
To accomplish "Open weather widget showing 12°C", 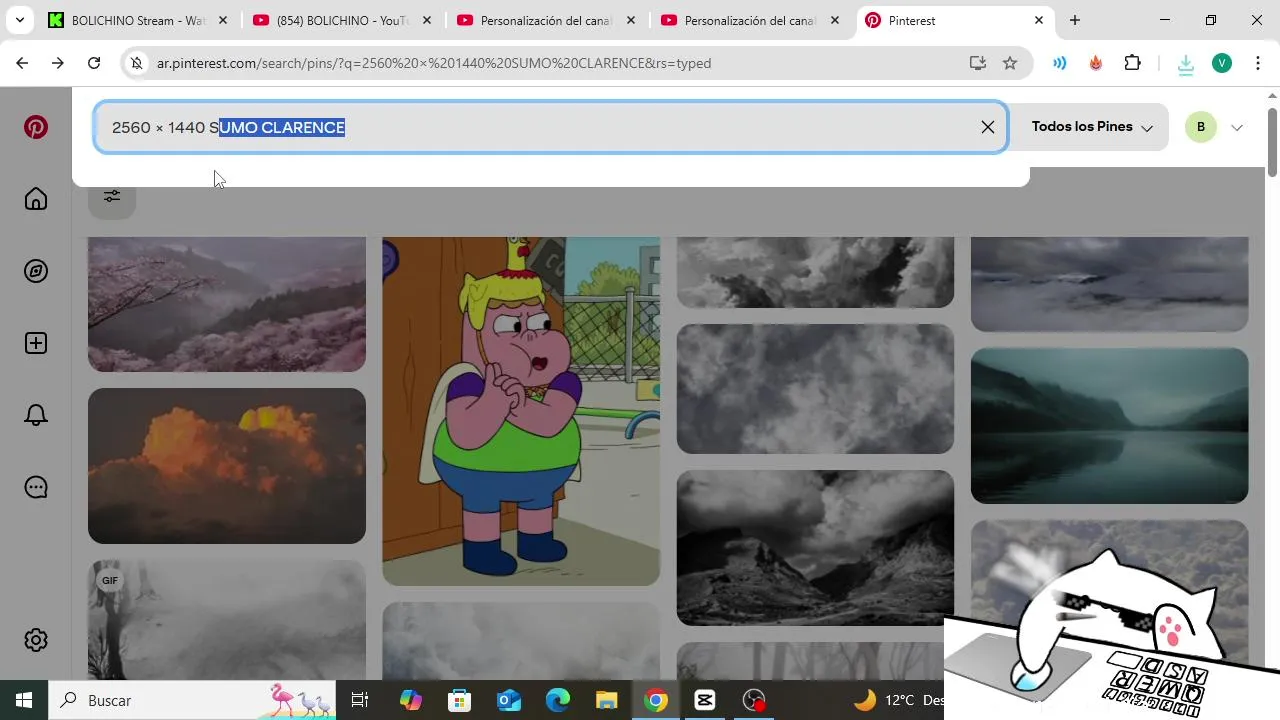I will click(898, 700).
